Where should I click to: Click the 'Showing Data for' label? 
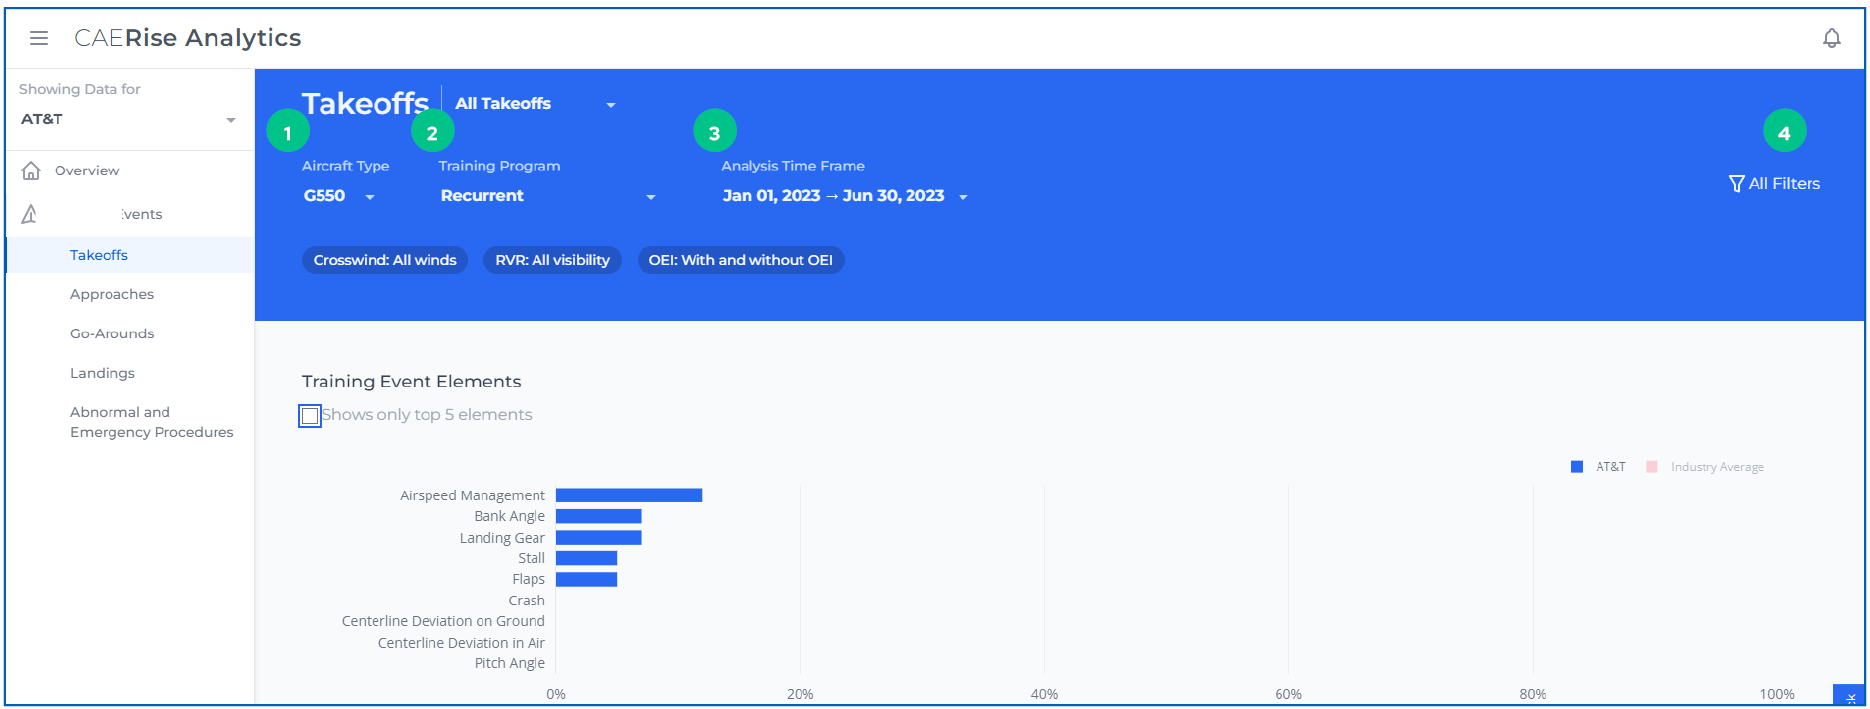pos(80,89)
